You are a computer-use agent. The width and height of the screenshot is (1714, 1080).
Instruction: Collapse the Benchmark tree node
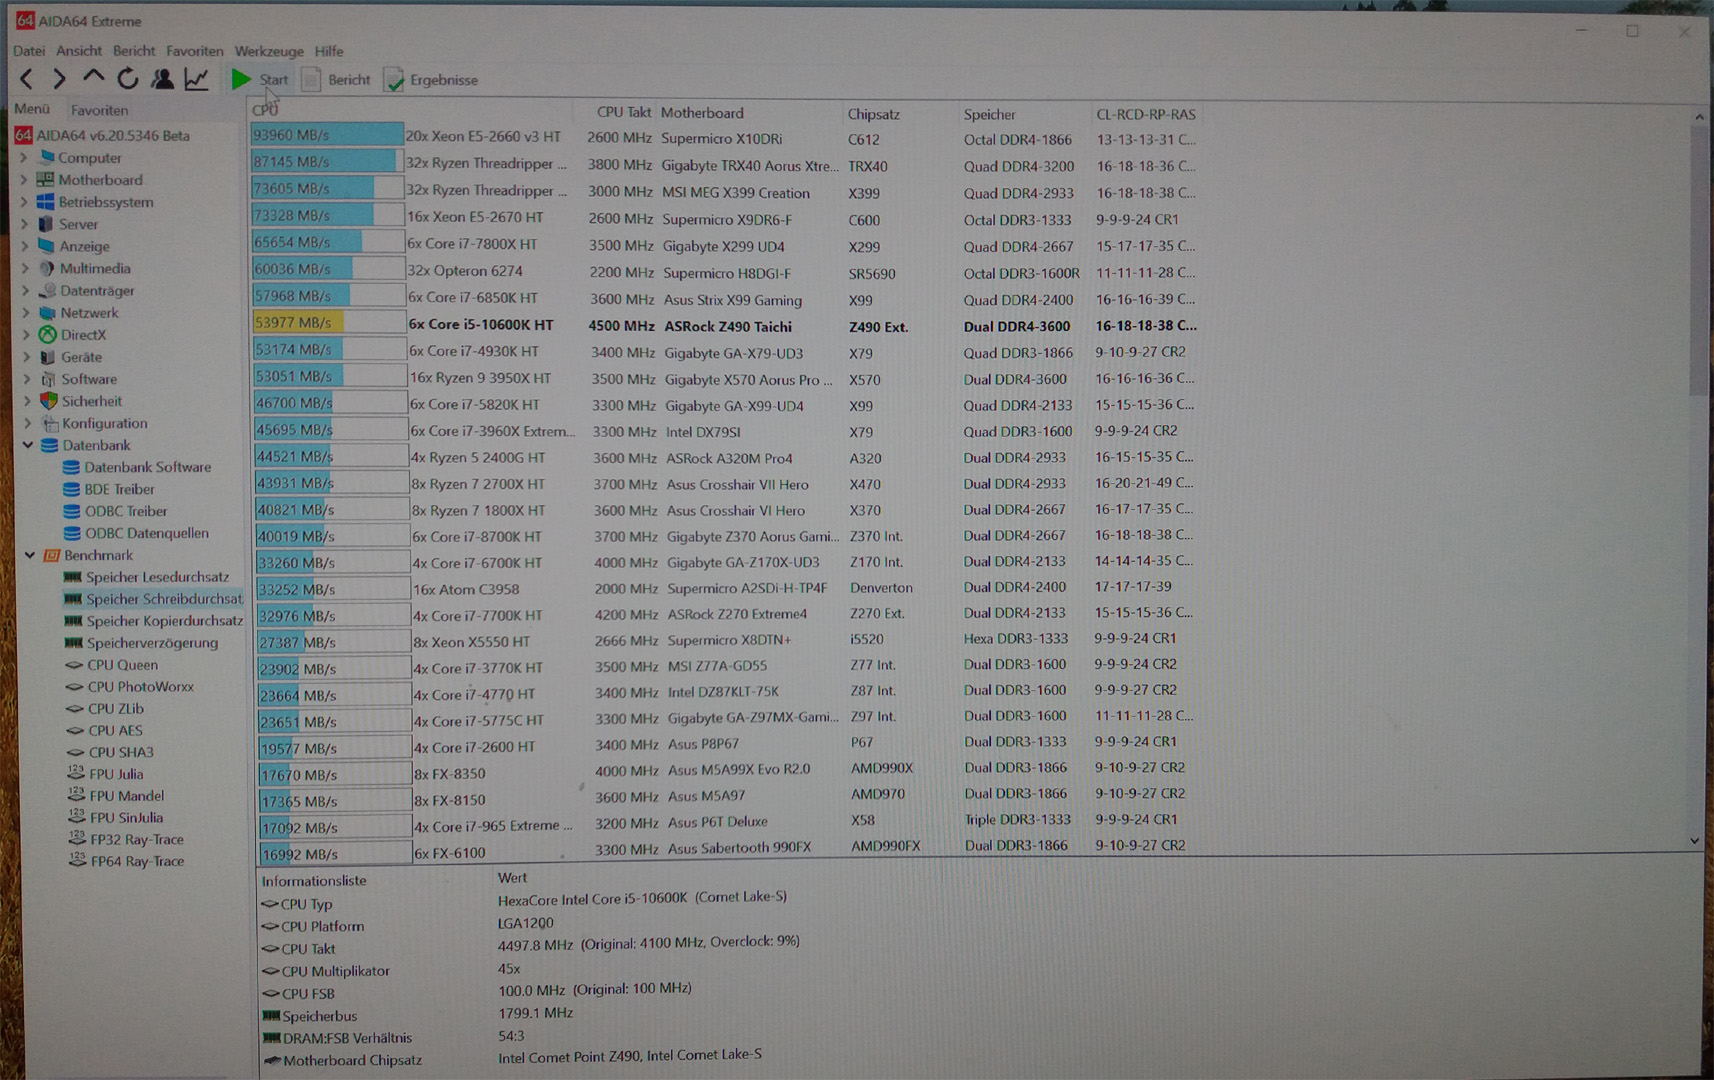point(29,555)
